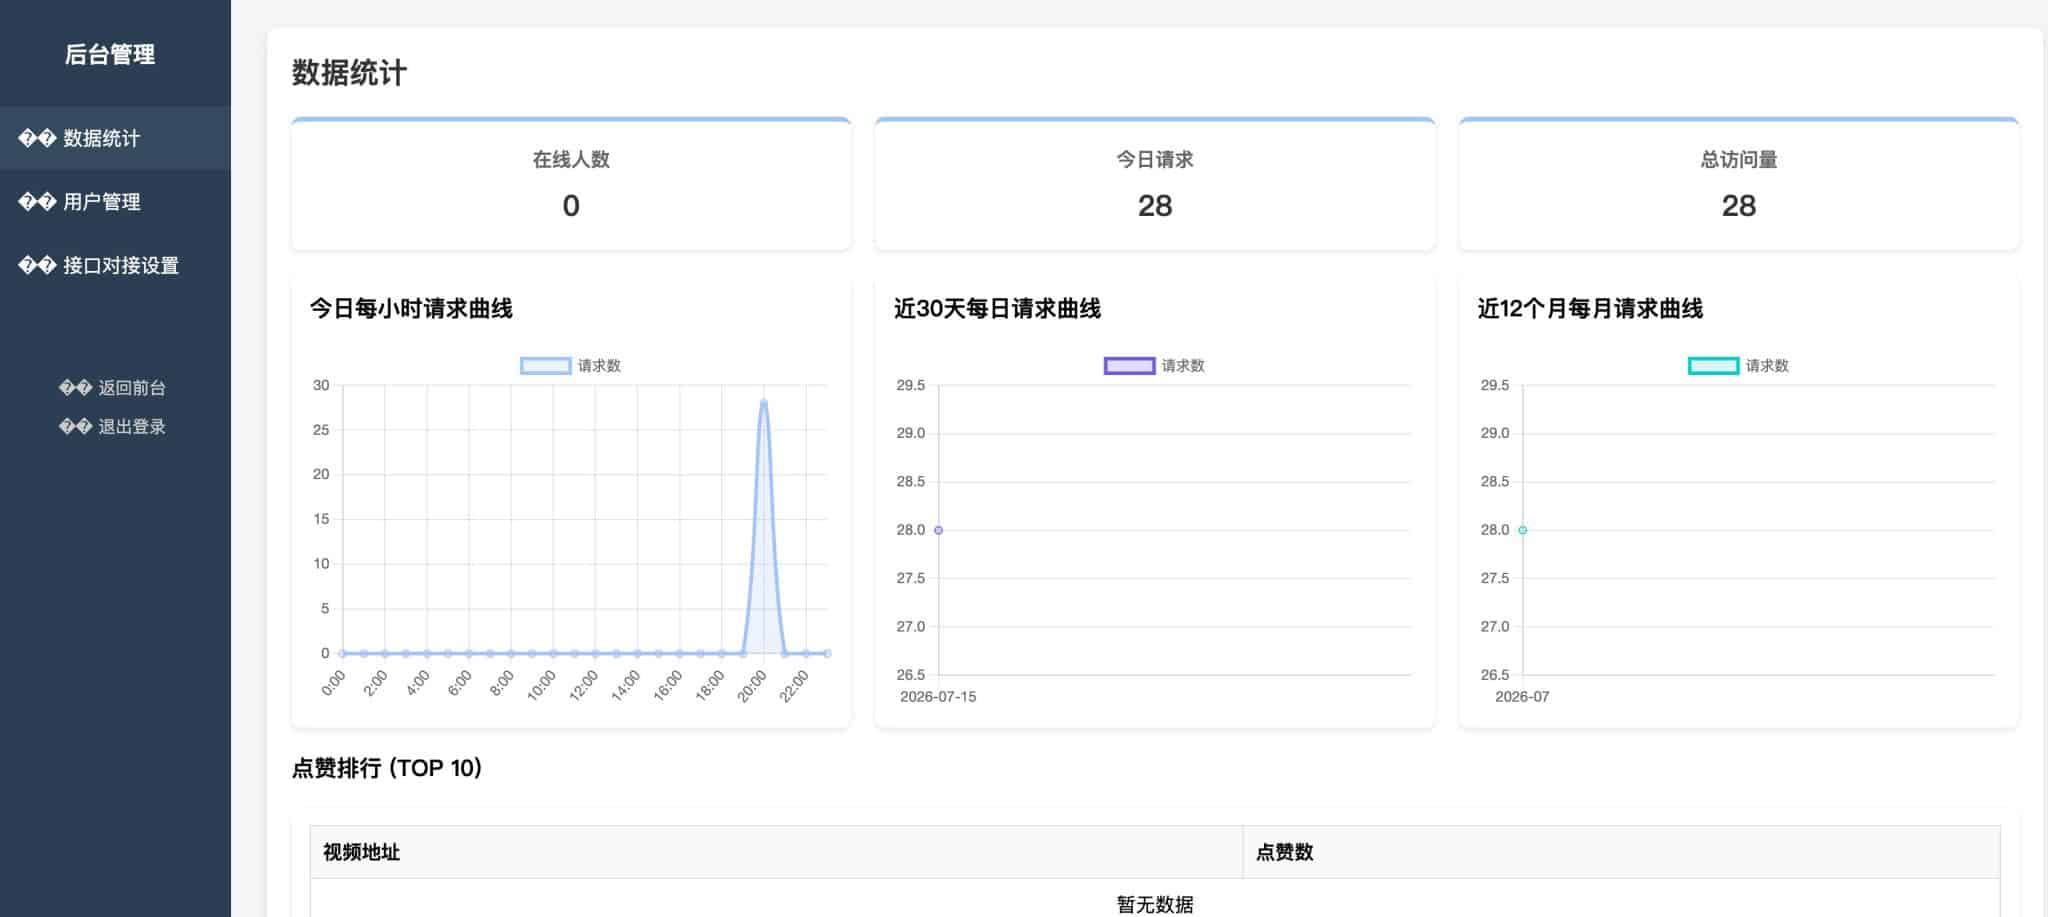Click the 2026-07-15 axis label
Image resolution: width=2048 pixels, height=917 pixels.
(x=938, y=697)
